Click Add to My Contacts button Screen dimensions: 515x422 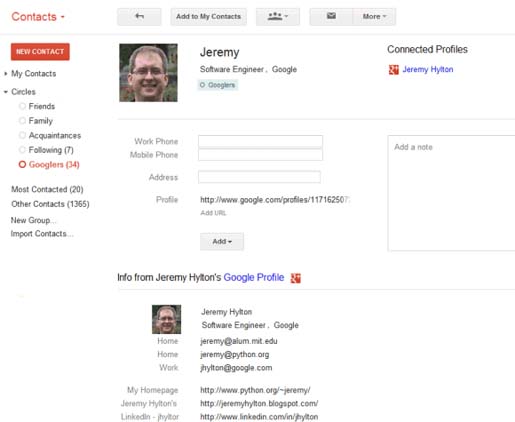click(208, 17)
